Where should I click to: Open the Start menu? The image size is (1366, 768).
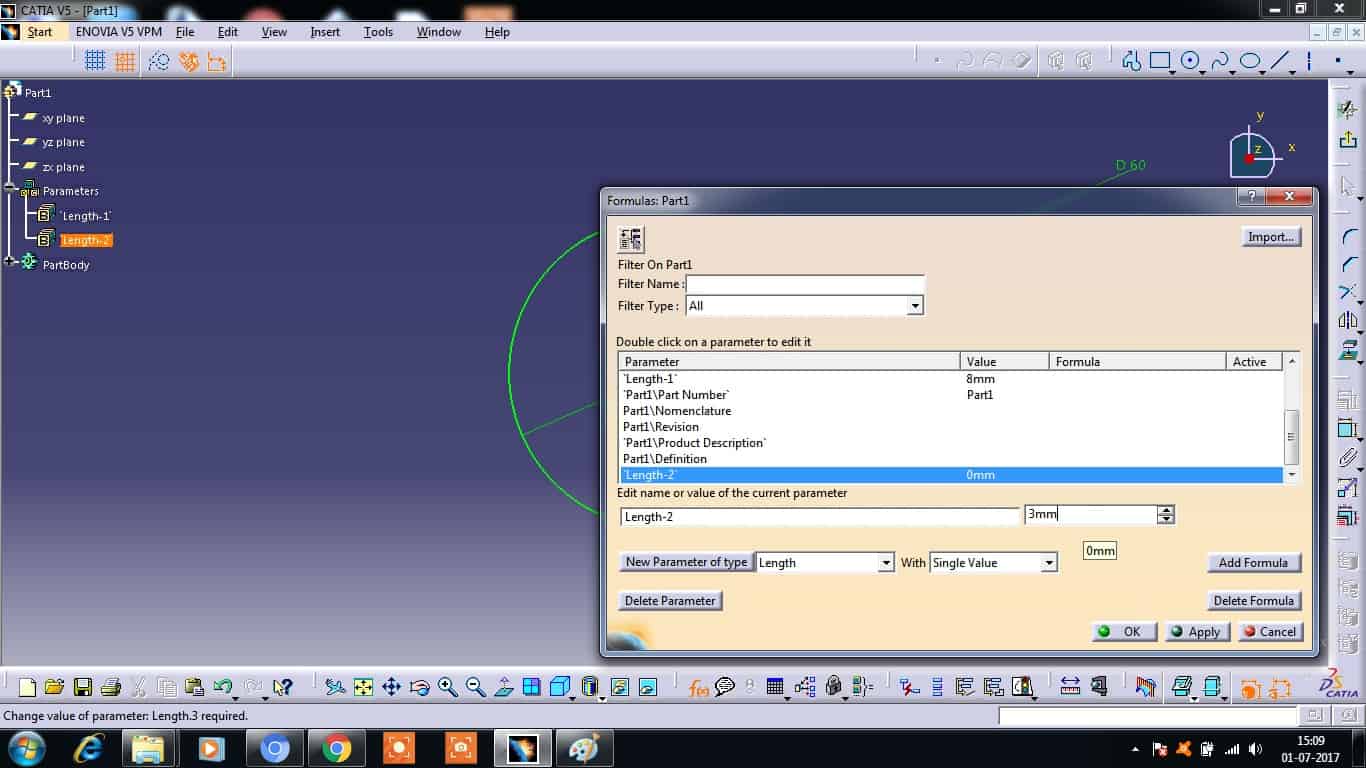coord(40,32)
